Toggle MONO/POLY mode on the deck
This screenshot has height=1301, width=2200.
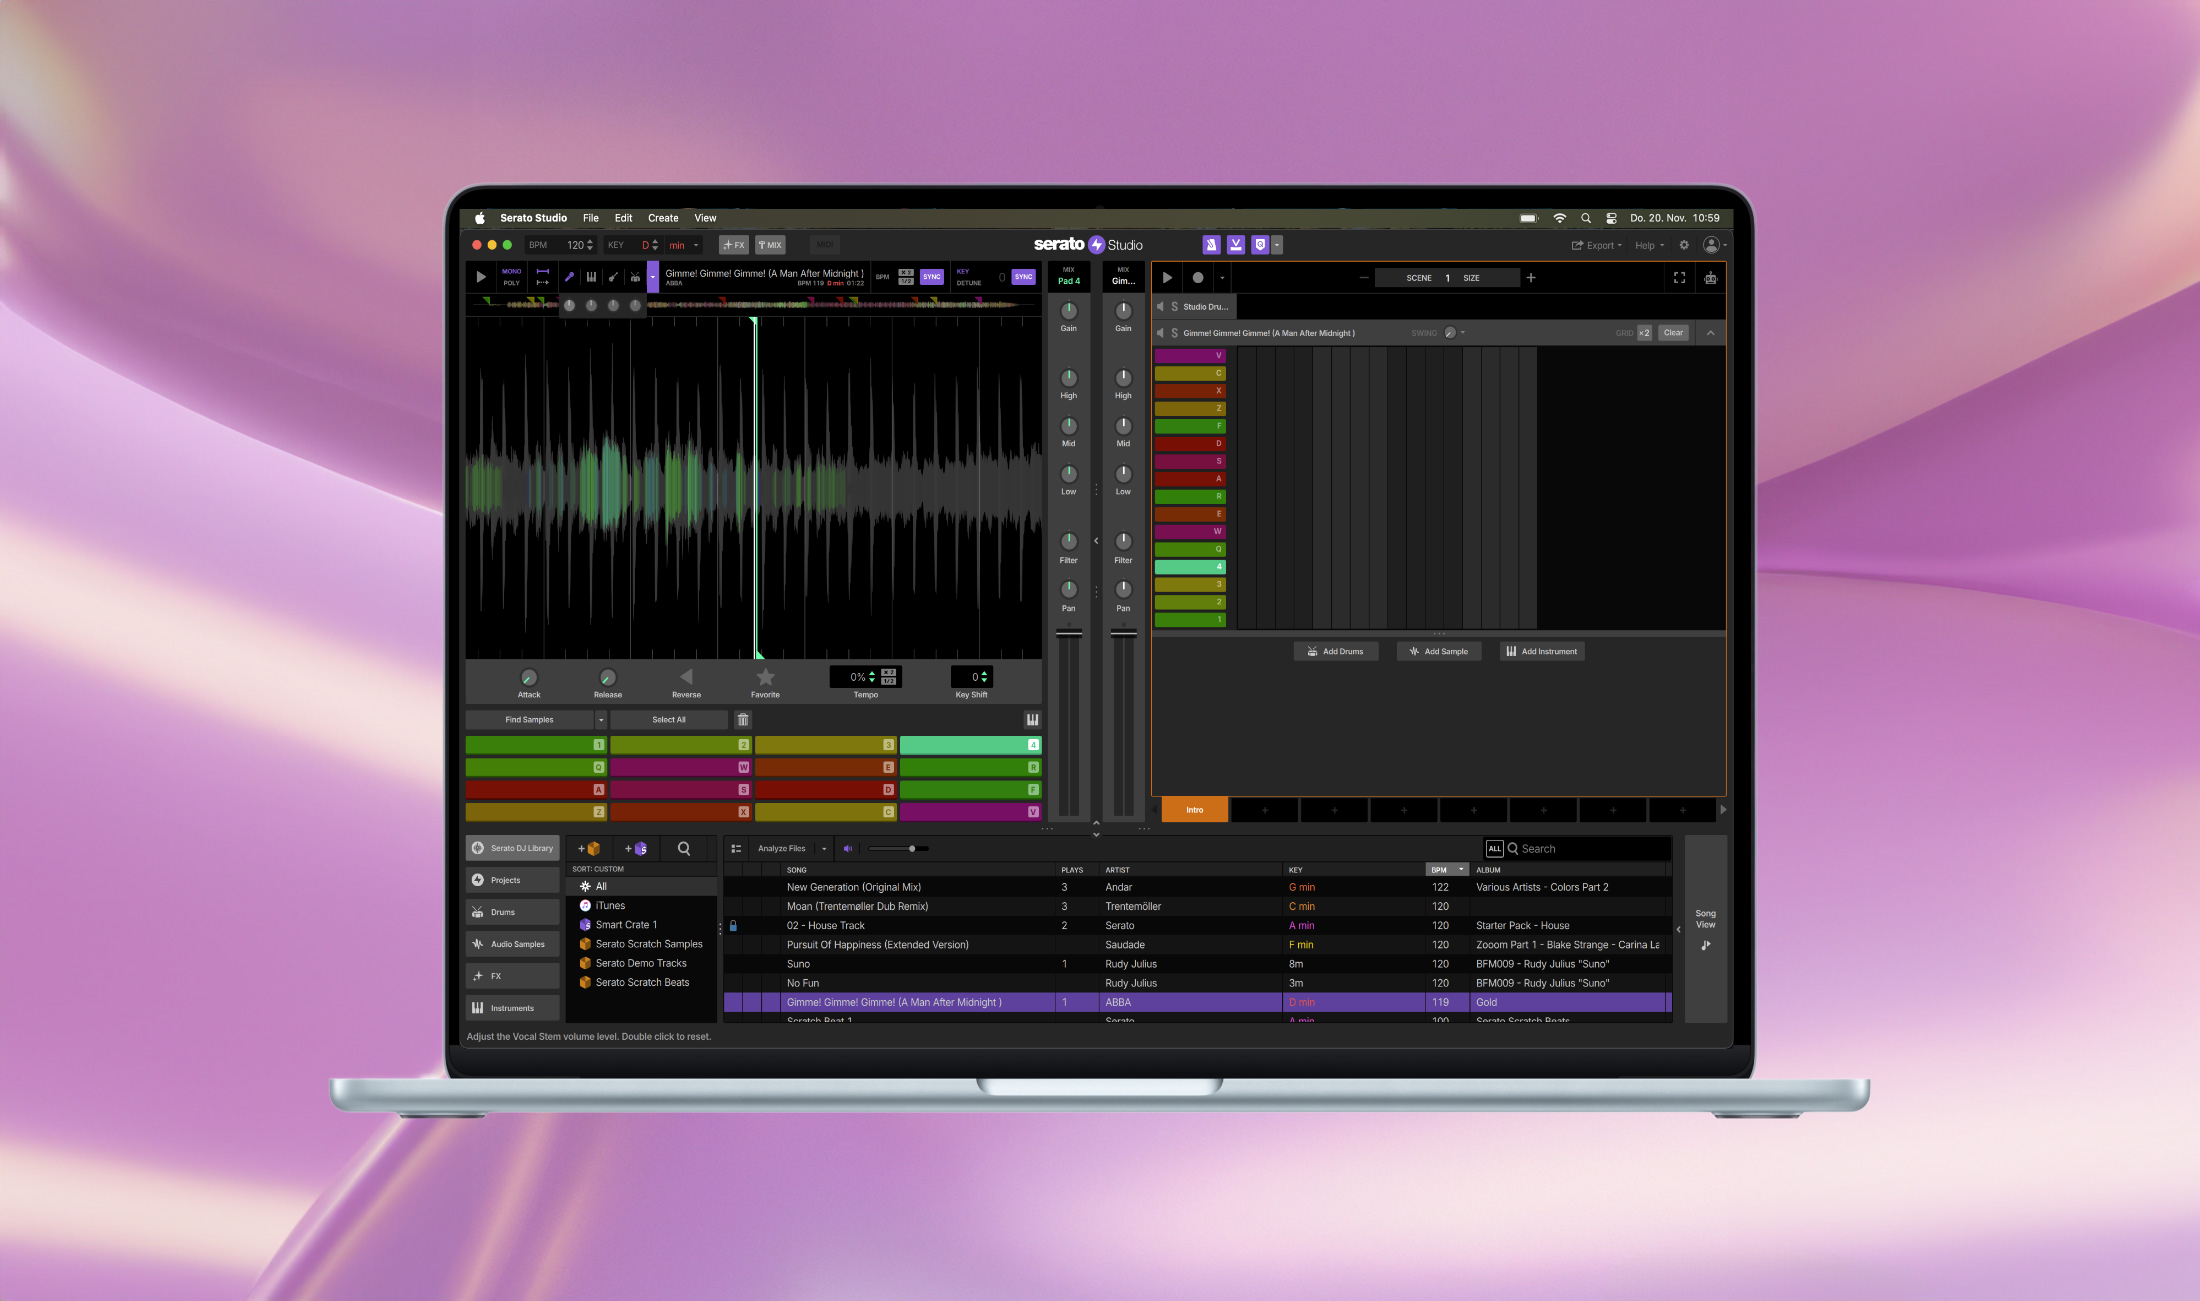[511, 276]
